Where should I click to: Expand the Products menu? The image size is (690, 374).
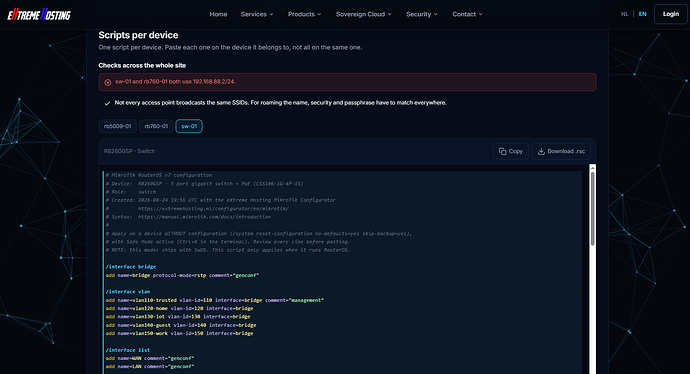point(305,15)
